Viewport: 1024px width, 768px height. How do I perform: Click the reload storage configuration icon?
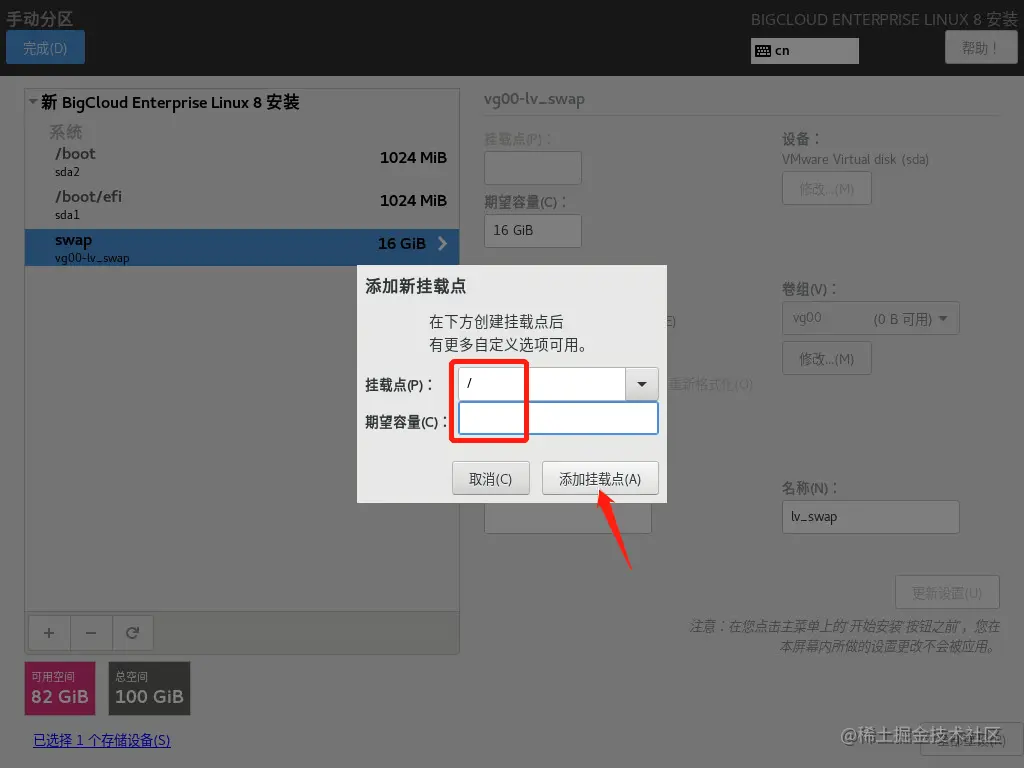(133, 633)
